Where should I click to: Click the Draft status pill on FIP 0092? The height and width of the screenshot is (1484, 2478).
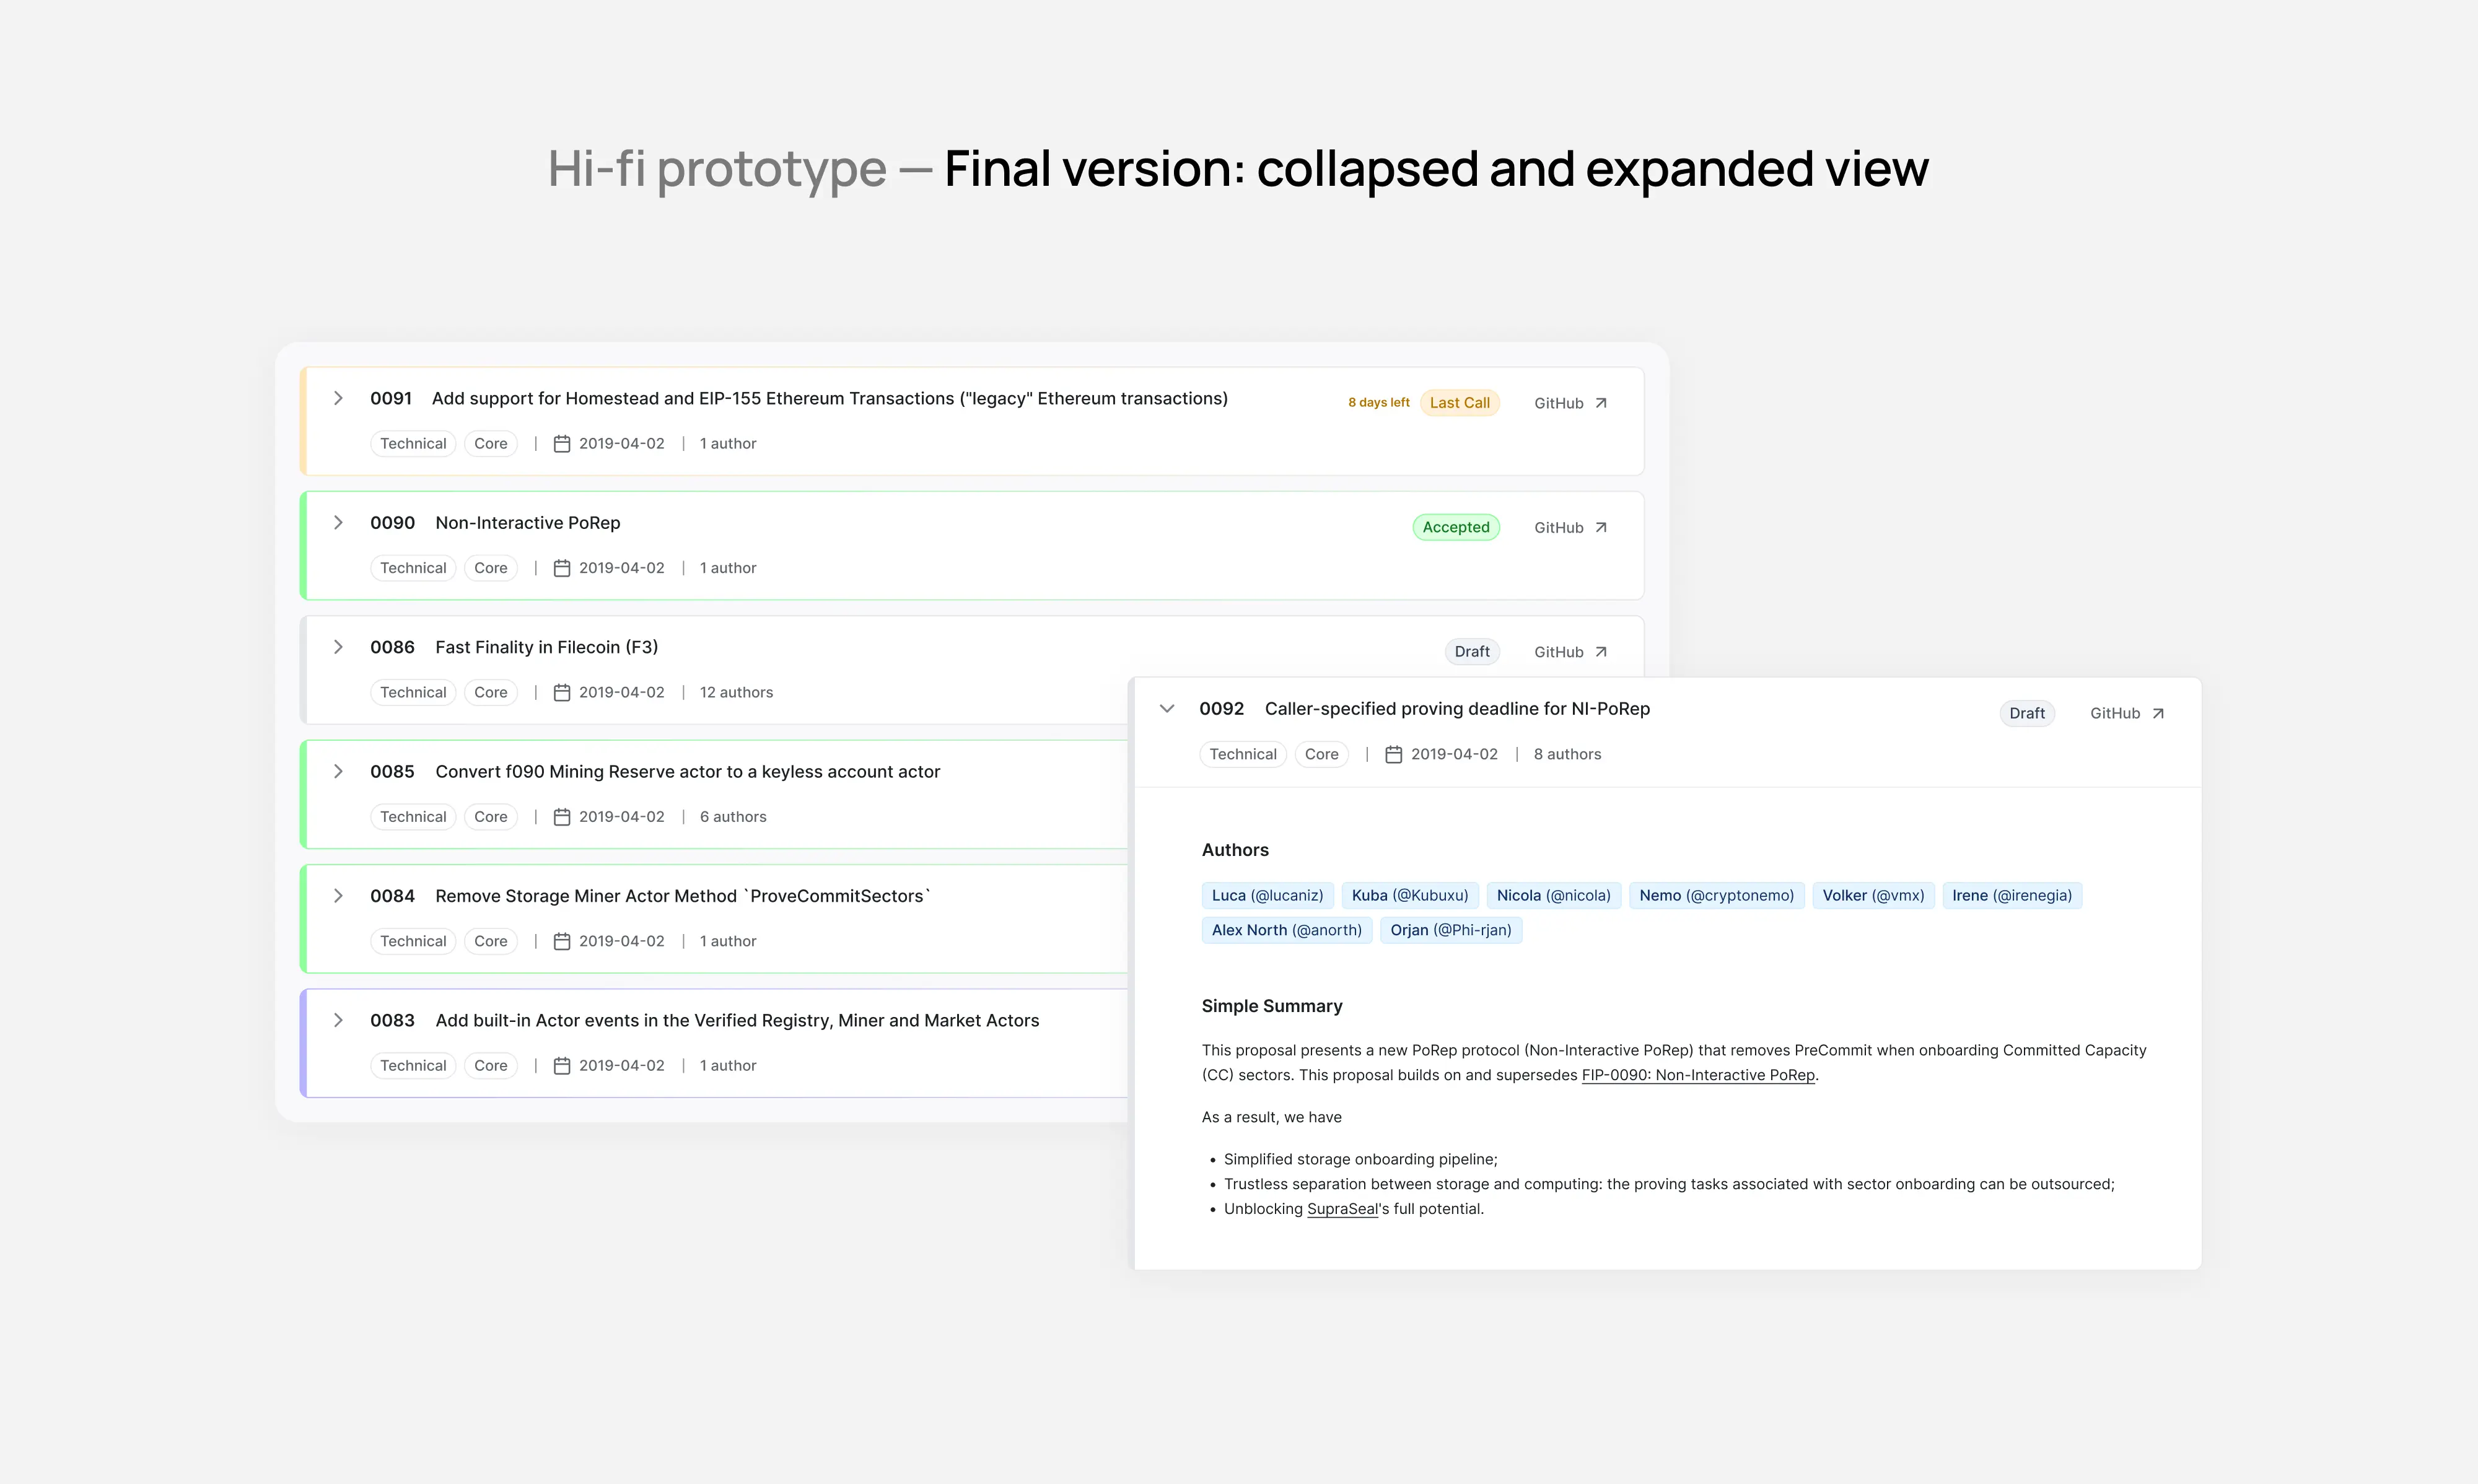click(x=2027, y=712)
